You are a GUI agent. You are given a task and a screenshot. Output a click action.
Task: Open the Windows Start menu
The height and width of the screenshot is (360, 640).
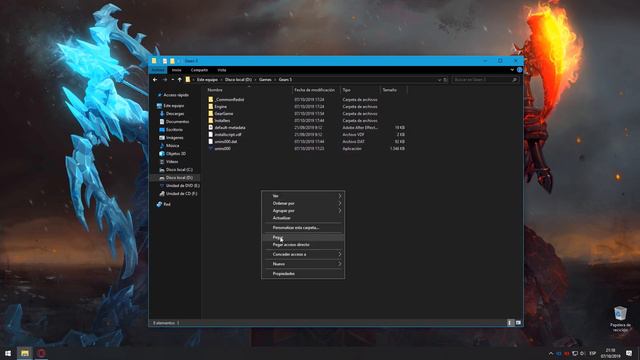click(8, 353)
